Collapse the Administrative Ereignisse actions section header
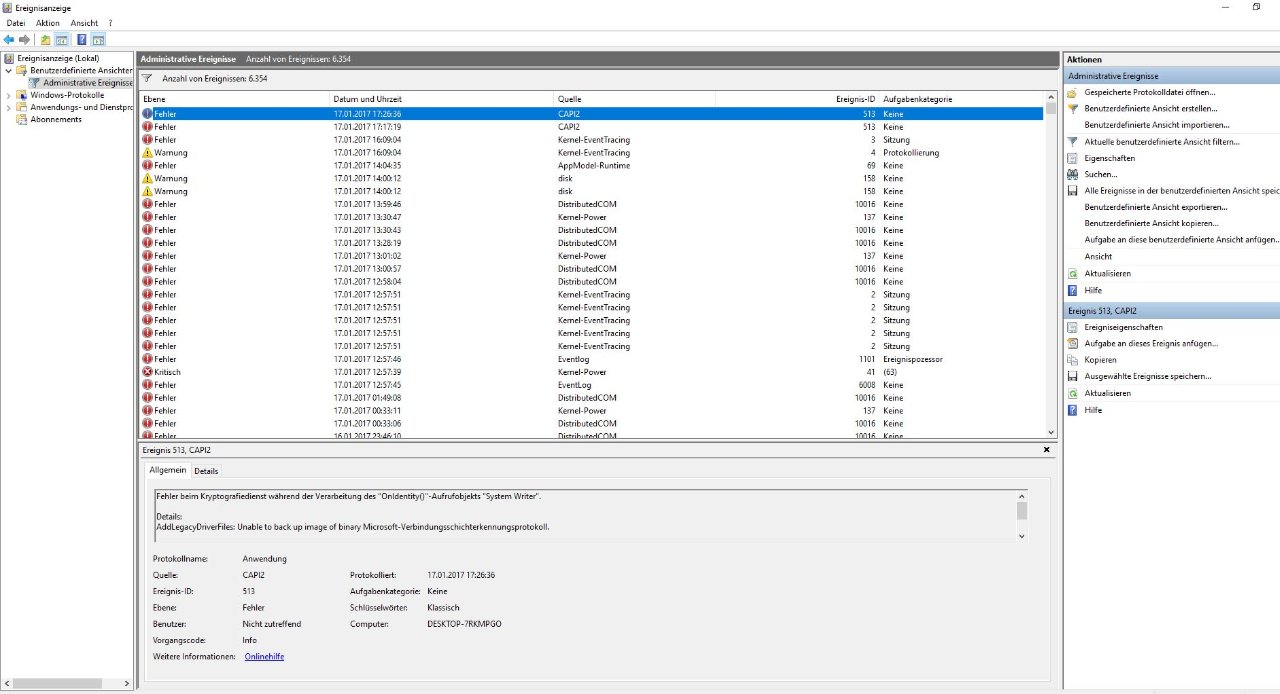The width and height of the screenshot is (1280, 694). tap(1171, 76)
